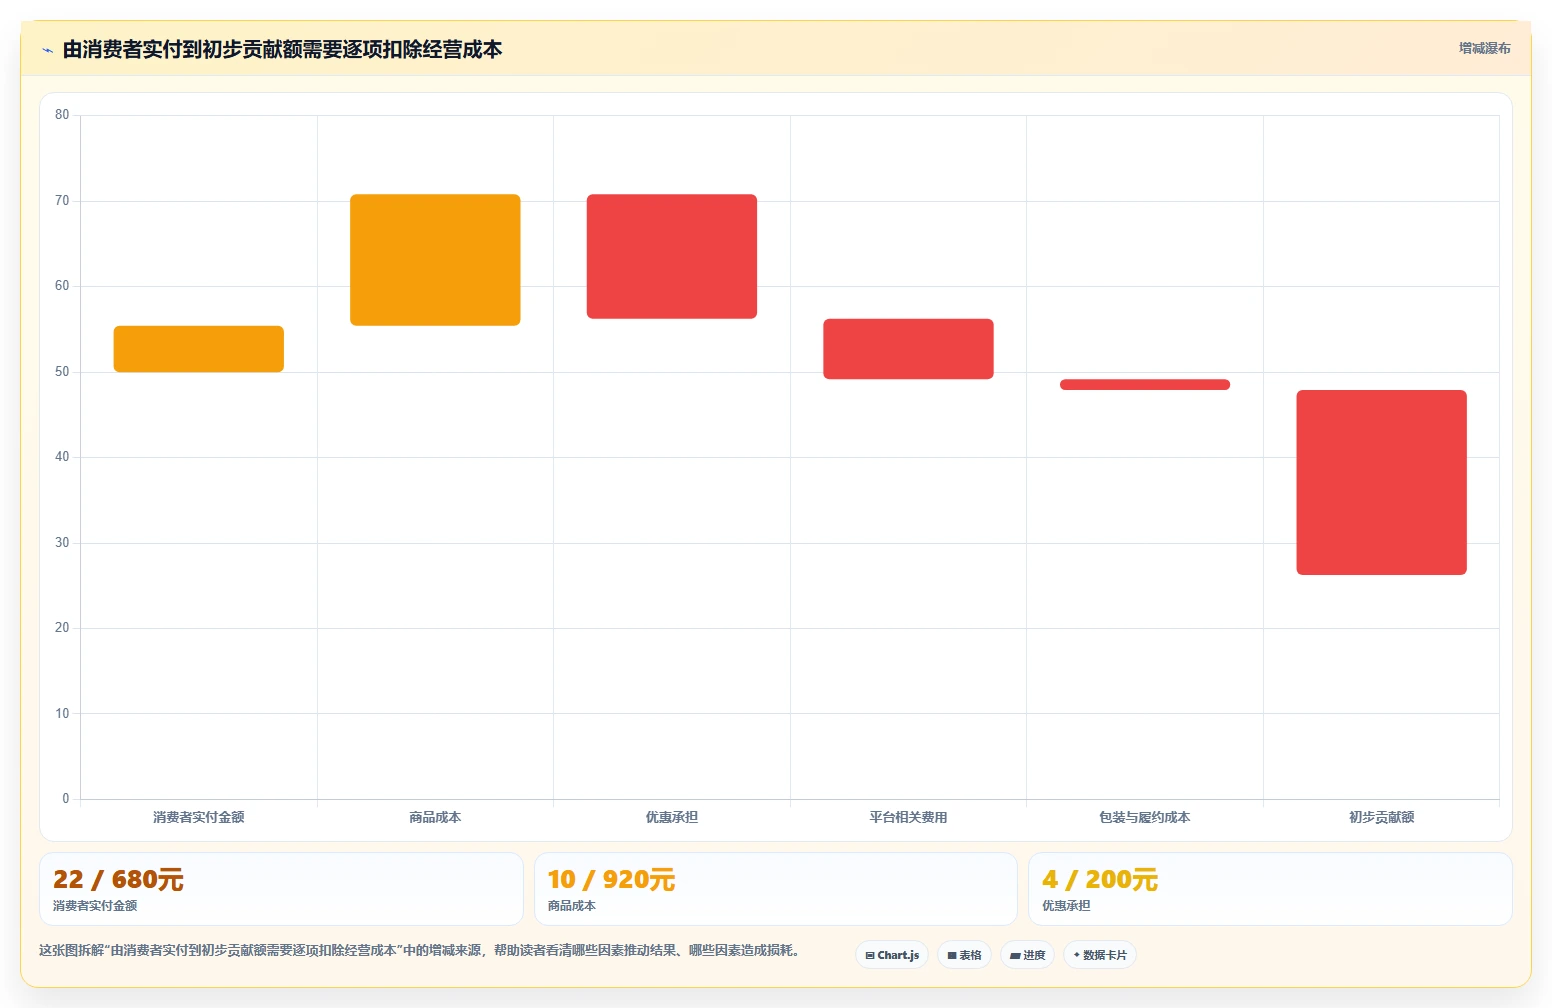Click the y-axis value 80
Image resolution: width=1552 pixels, height=1008 pixels.
pos(62,115)
